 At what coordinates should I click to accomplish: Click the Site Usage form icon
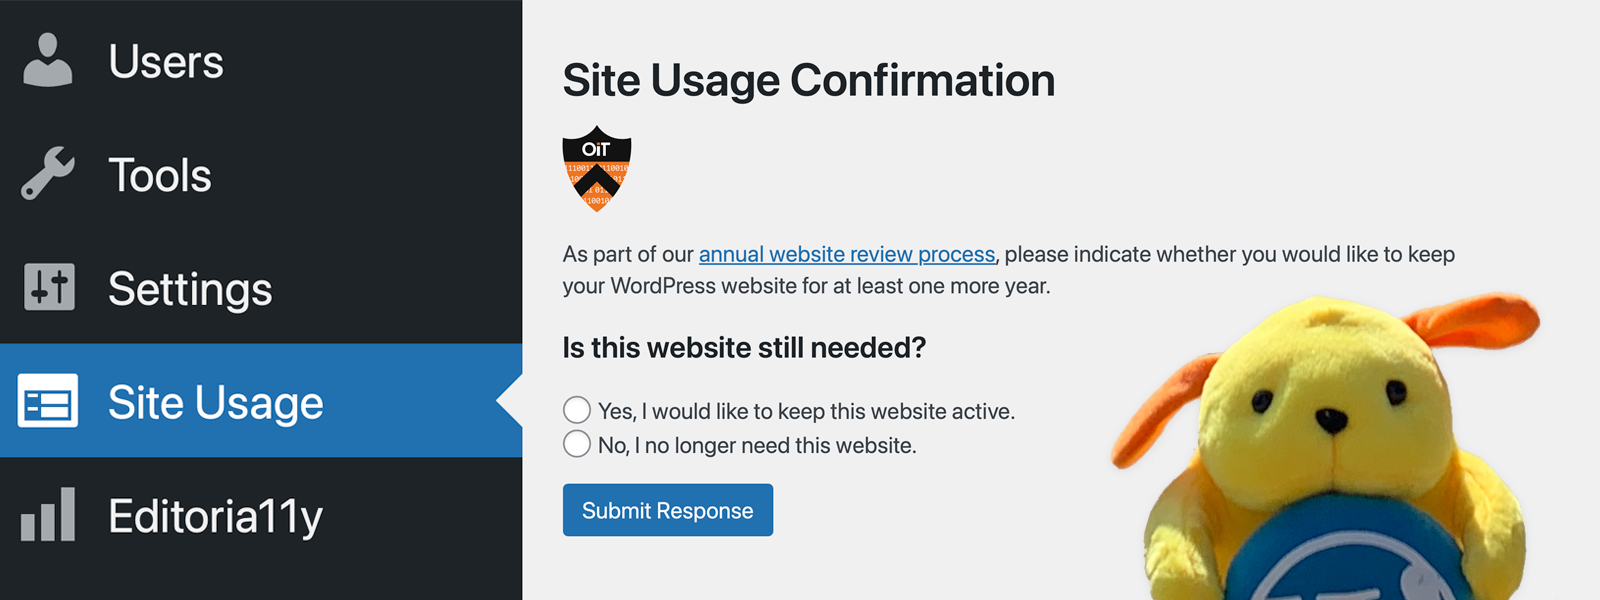(48, 402)
